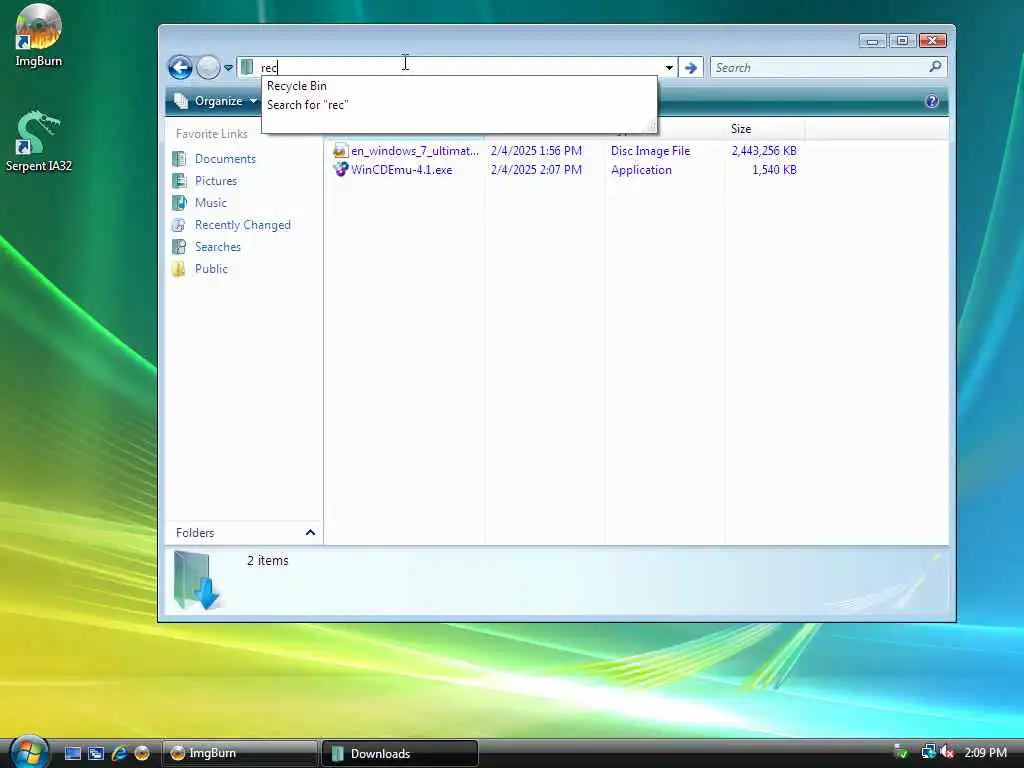1024x768 pixels.
Task: Click the Go arrow button
Action: pyautogui.click(x=690, y=67)
